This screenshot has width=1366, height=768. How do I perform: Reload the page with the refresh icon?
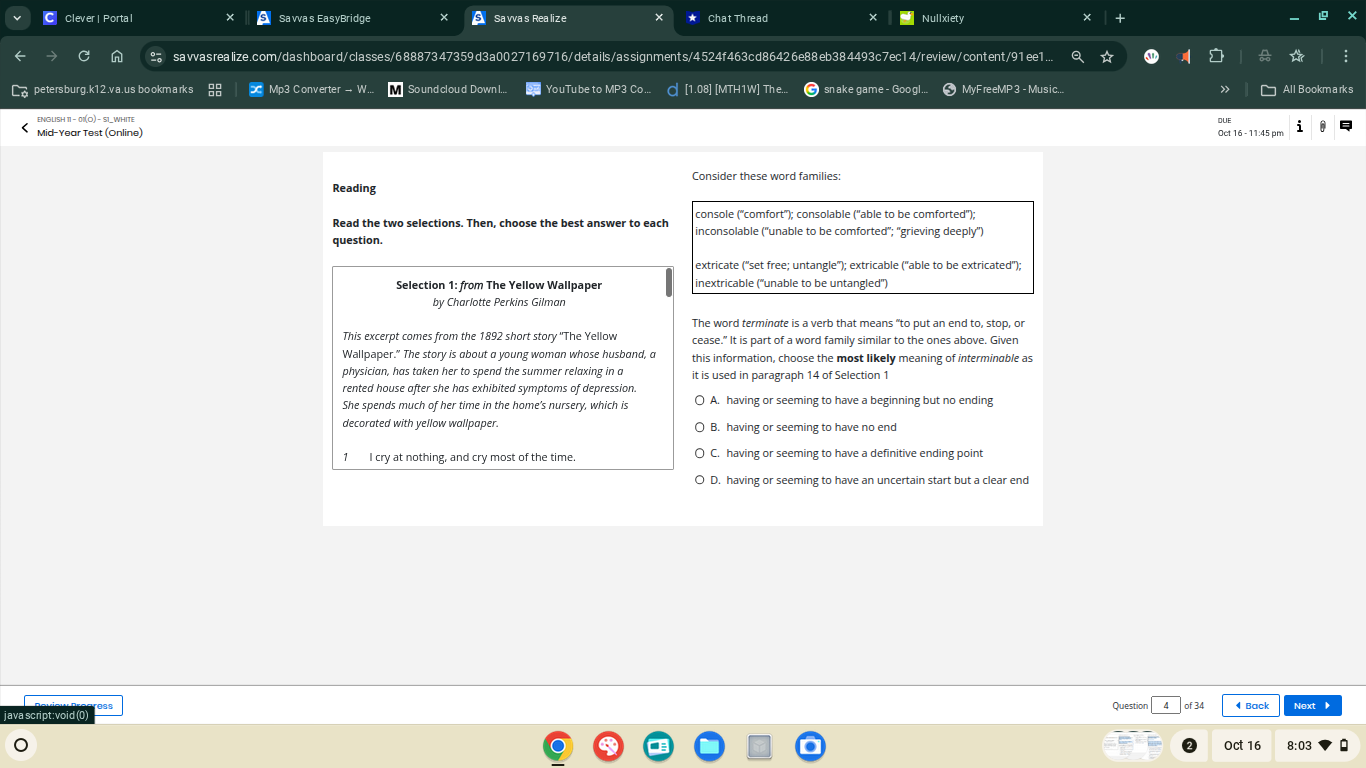[82, 57]
